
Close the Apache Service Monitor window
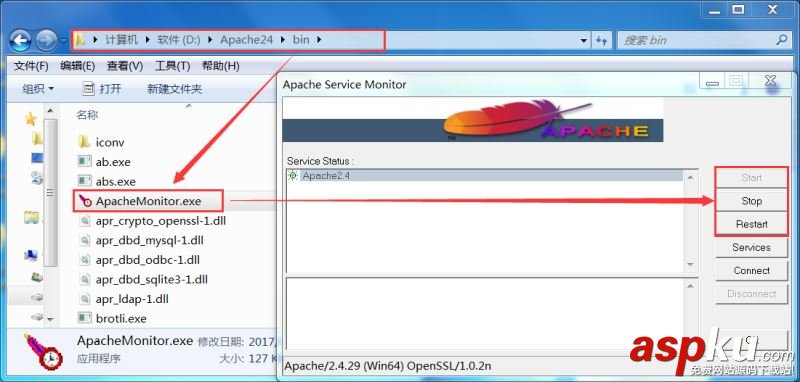769,81
